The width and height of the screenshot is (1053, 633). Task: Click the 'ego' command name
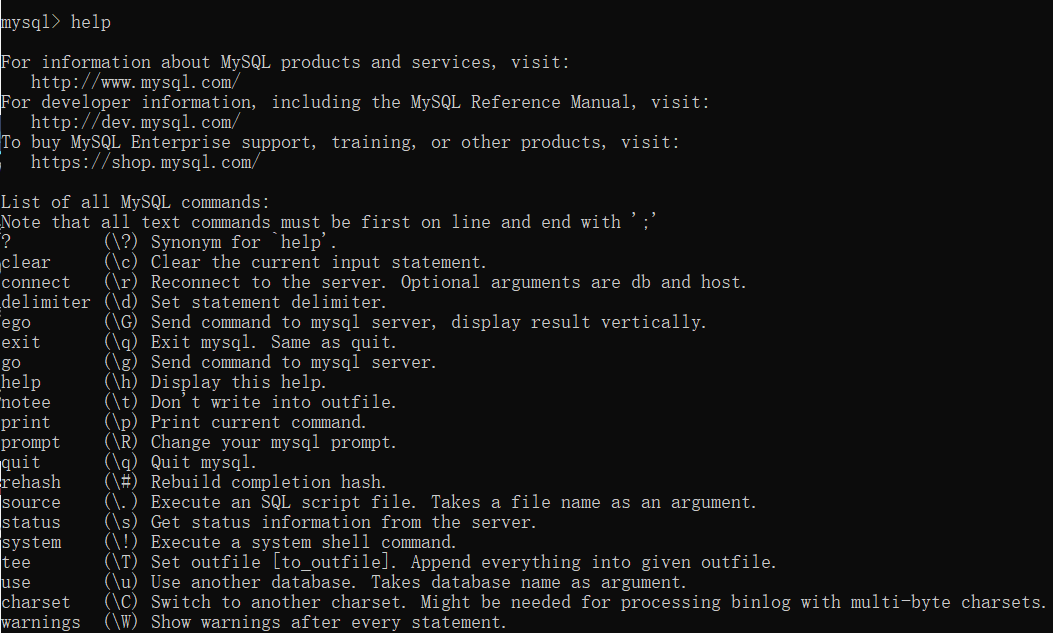coord(16,322)
